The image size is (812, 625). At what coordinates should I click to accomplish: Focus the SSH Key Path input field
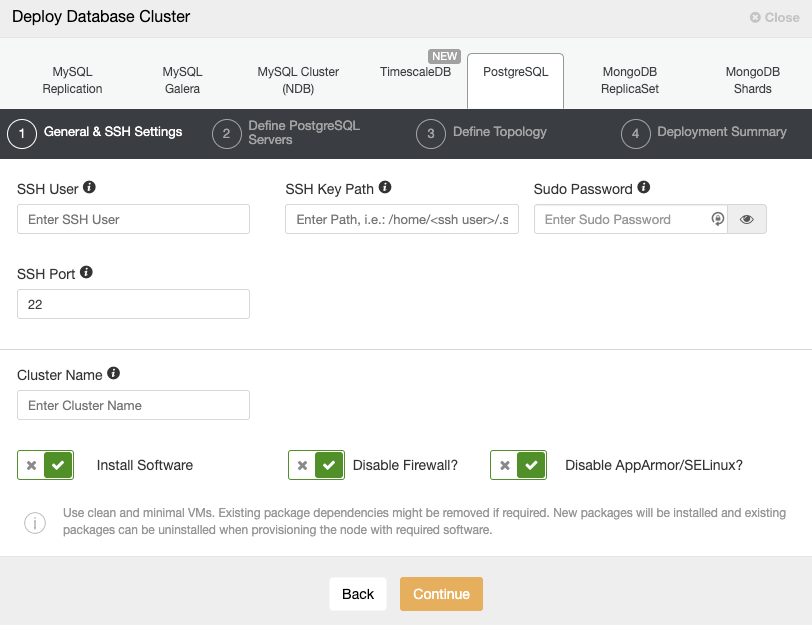click(402, 219)
